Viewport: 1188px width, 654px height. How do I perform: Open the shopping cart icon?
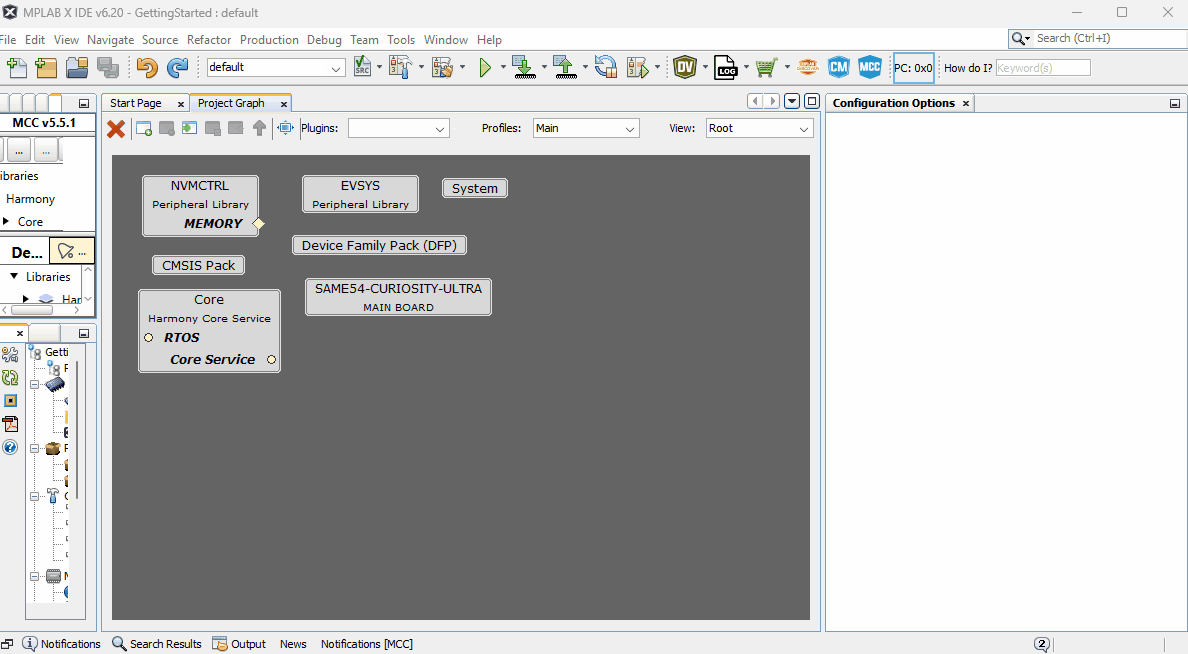[x=767, y=67]
